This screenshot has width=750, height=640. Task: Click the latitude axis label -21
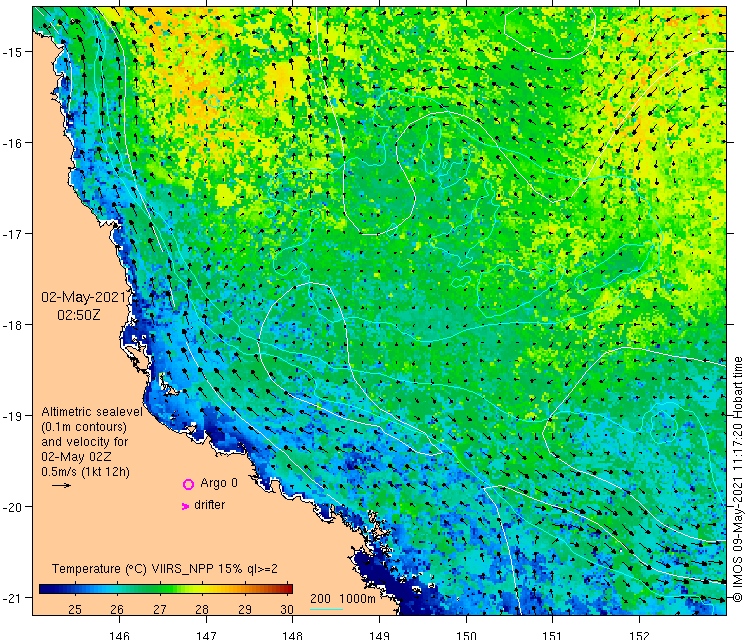click(12, 598)
